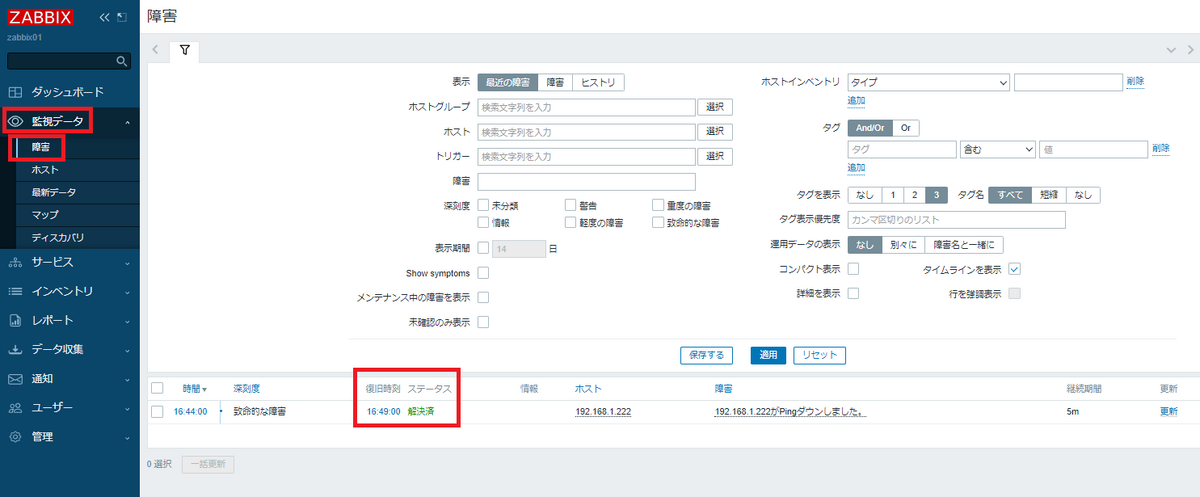The height and width of the screenshot is (497, 1200).
Task: Open the ホストインベントリ タイプ dropdown
Action: coord(928,82)
